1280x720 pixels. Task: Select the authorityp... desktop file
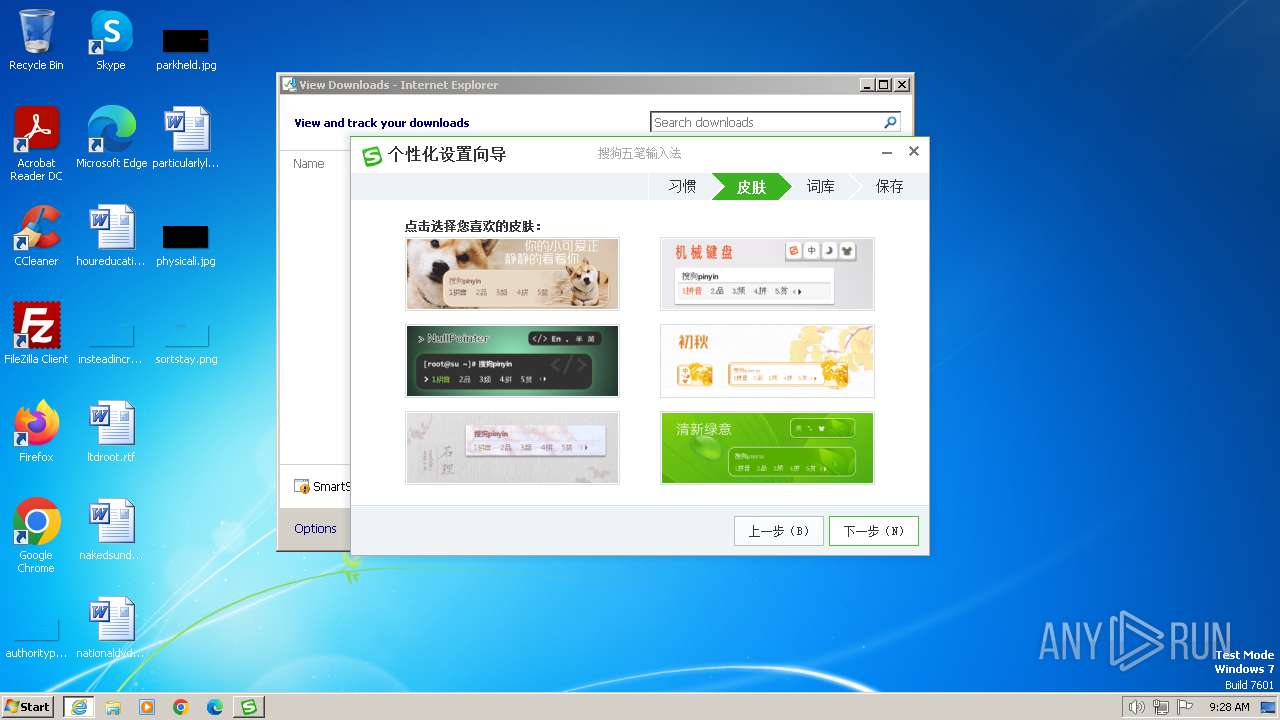[36, 638]
